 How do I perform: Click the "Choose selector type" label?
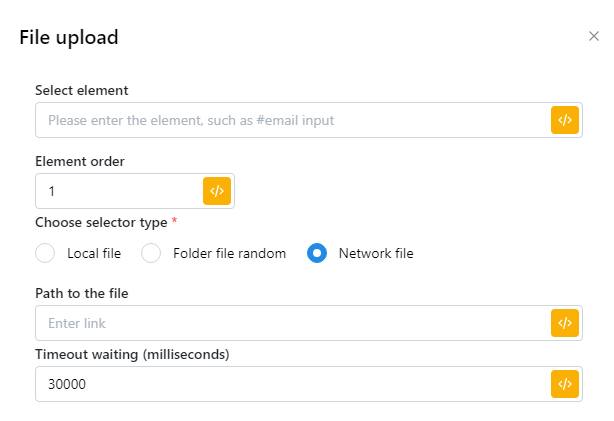coord(101,222)
